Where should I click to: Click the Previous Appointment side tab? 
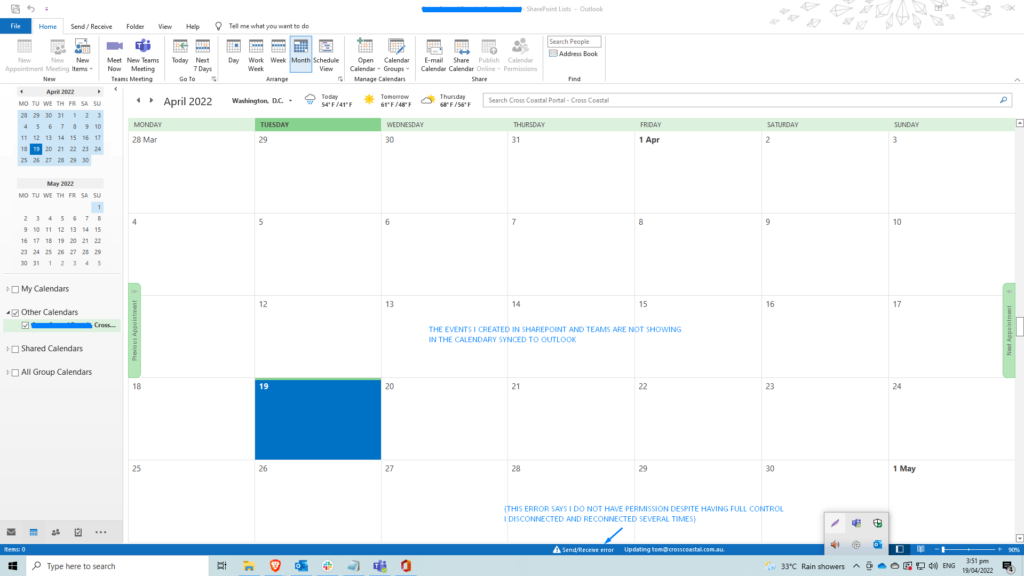pos(135,330)
